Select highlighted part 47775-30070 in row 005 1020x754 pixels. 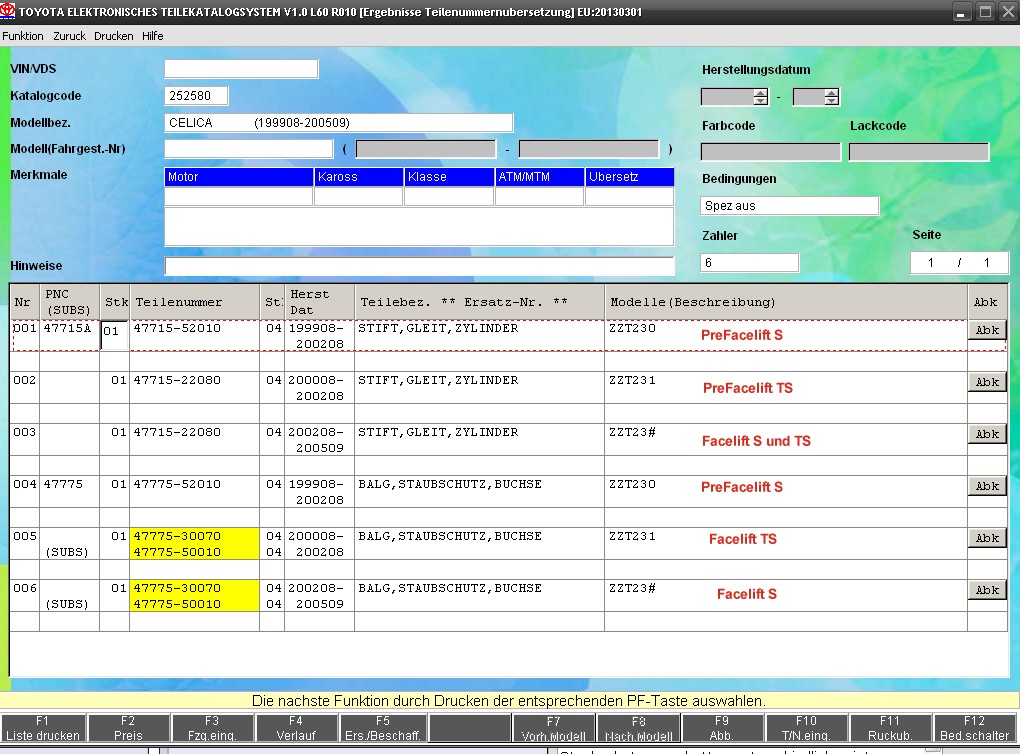[177, 536]
